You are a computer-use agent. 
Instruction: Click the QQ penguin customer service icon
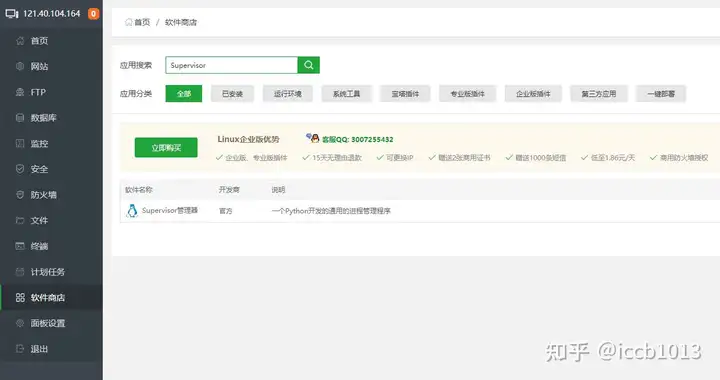click(x=313, y=138)
